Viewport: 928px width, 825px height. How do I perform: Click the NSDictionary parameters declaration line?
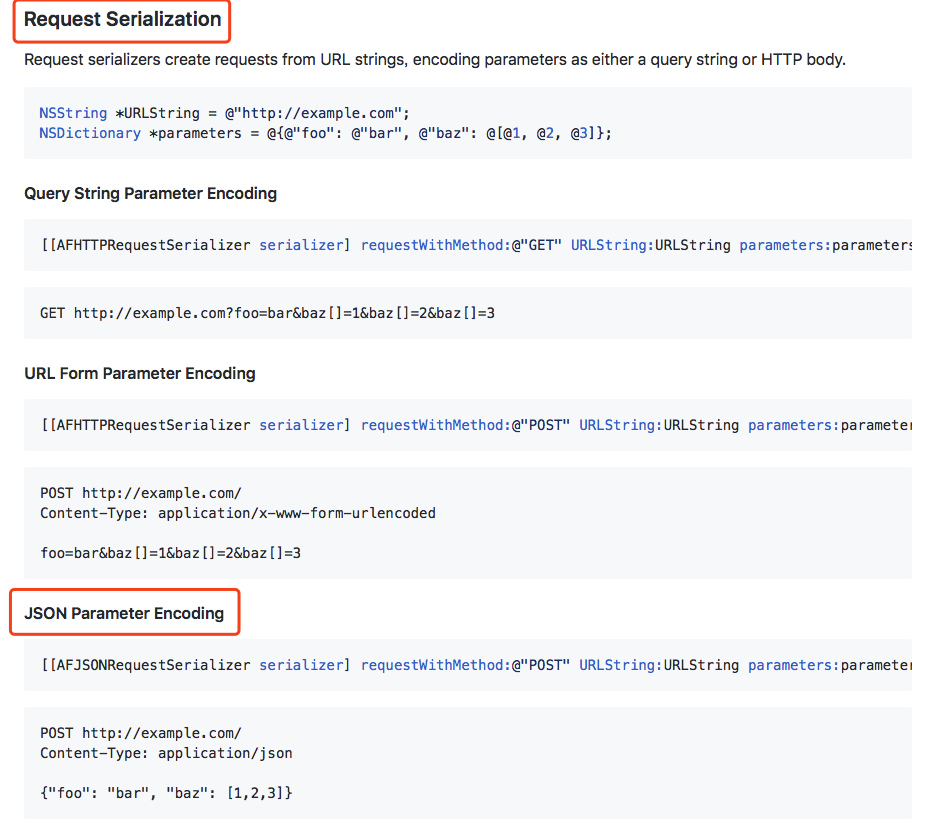pyautogui.click(x=326, y=133)
